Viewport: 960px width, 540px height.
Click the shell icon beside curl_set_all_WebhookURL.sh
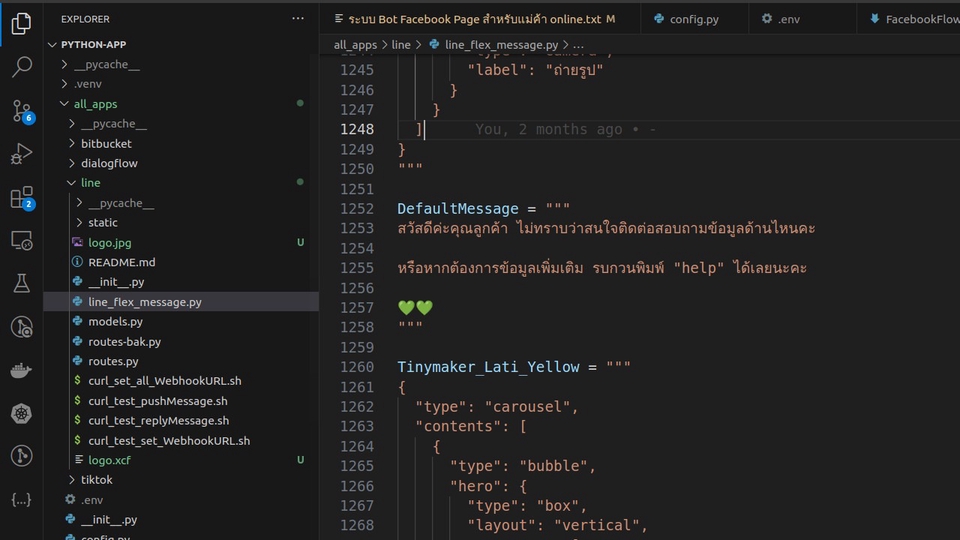tap(78, 381)
